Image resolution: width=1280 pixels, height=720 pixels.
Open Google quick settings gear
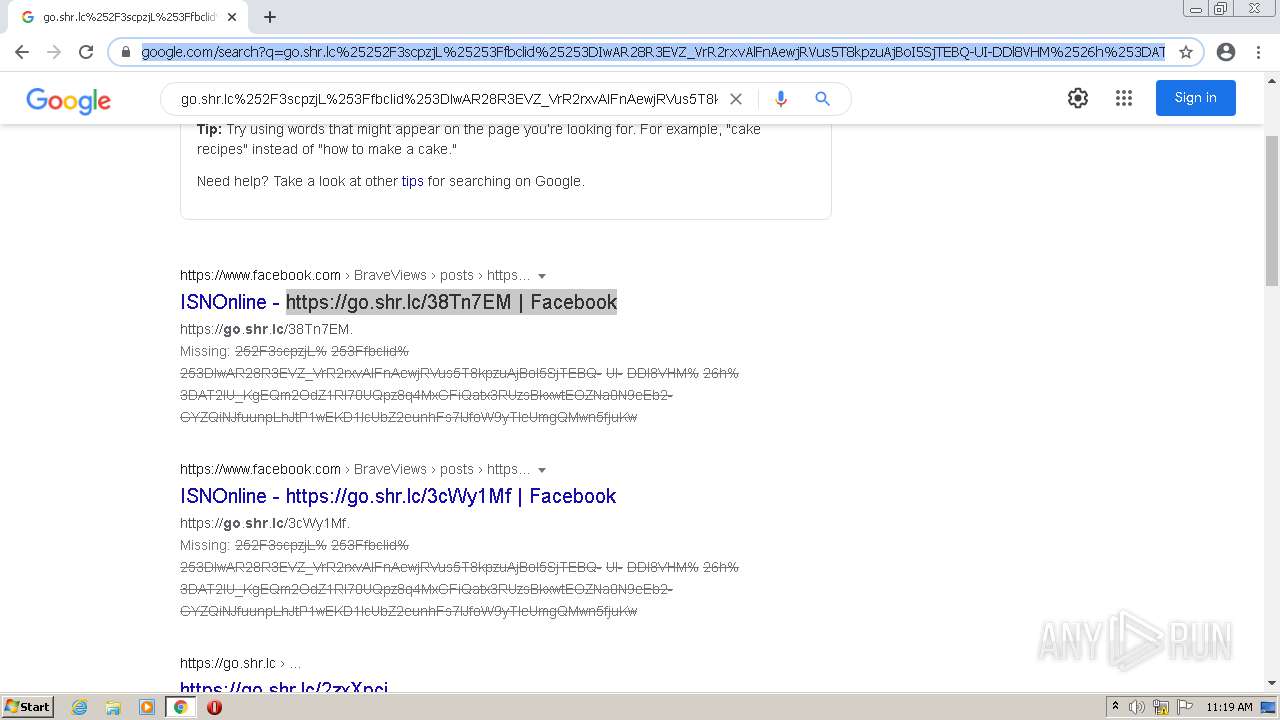coord(1078,98)
